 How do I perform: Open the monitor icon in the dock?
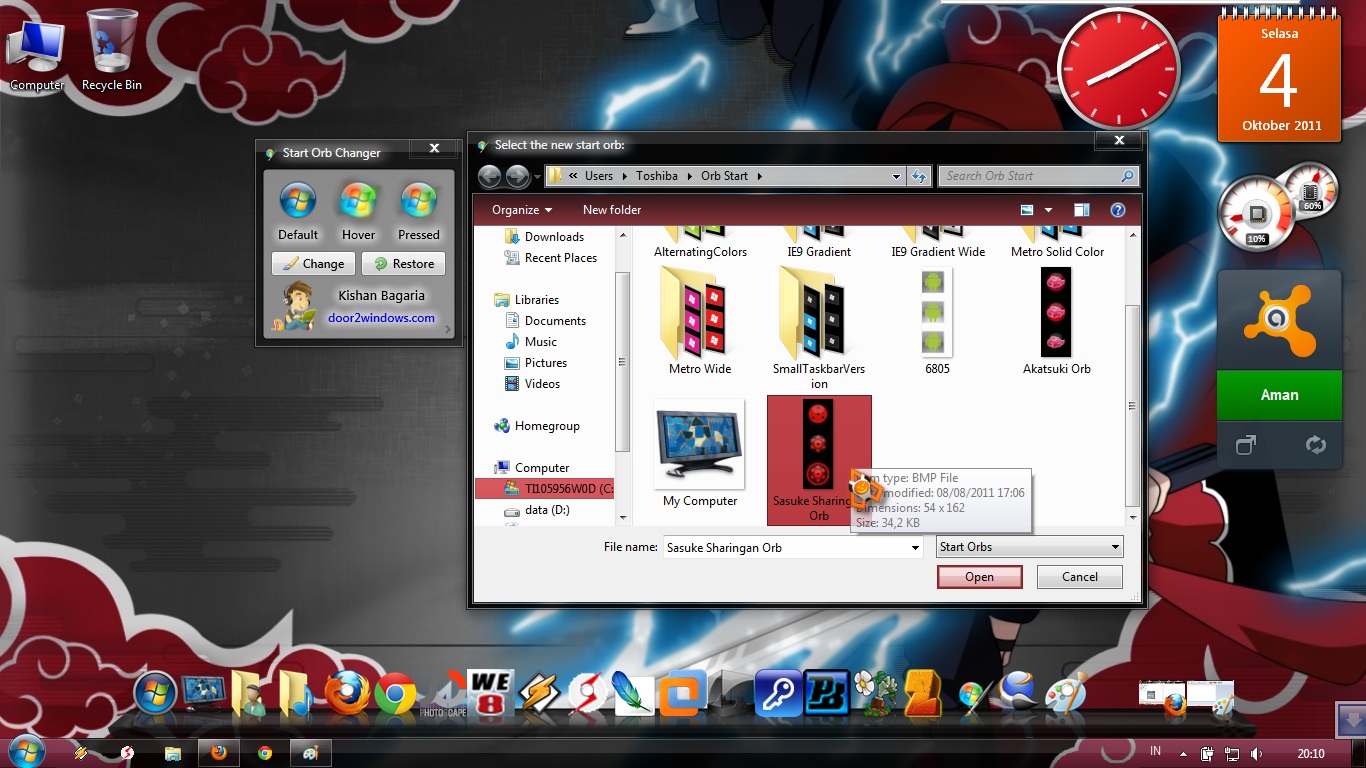(x=202, y=693)
